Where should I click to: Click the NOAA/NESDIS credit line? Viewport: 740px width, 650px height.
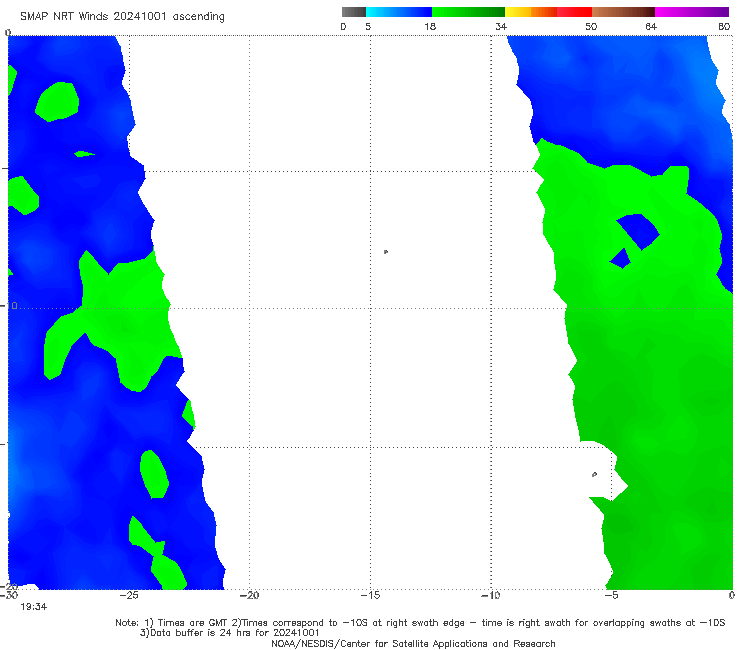pos(413,644)
